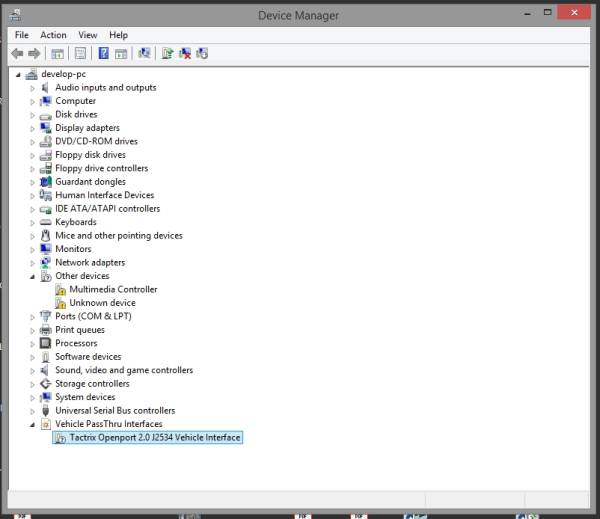This screenshot has height=519, width=600.
Task: Close the Device Manager window
Action: (574, 13)
